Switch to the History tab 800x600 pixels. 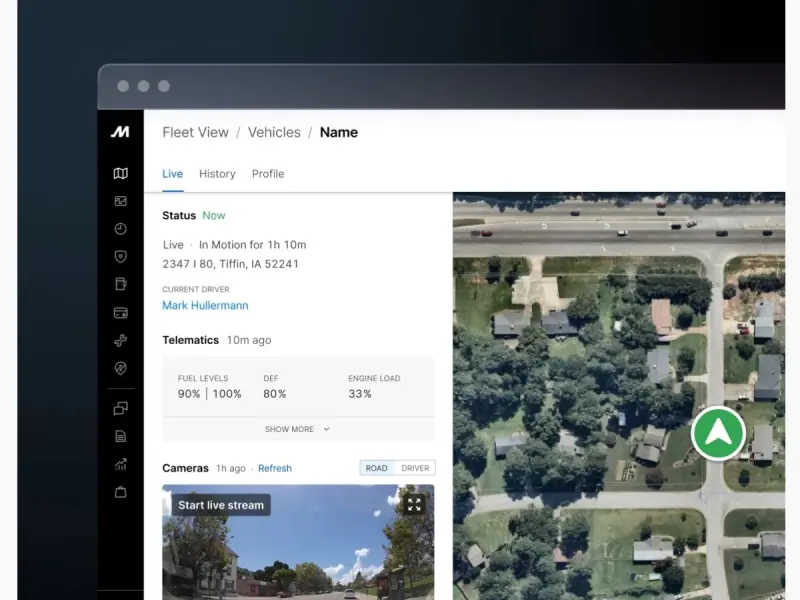click(217, 174)
